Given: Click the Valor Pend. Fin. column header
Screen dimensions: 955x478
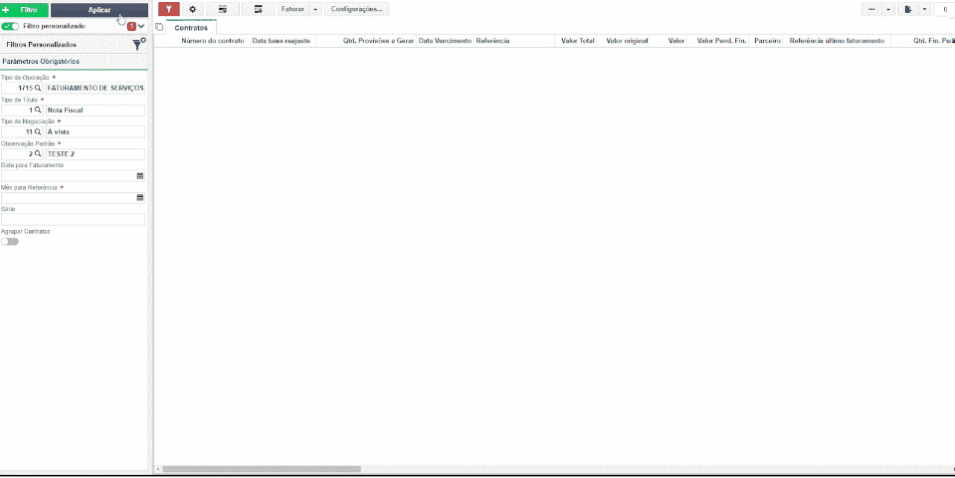Looking at the screenshot, I should (x=722, y=41).
